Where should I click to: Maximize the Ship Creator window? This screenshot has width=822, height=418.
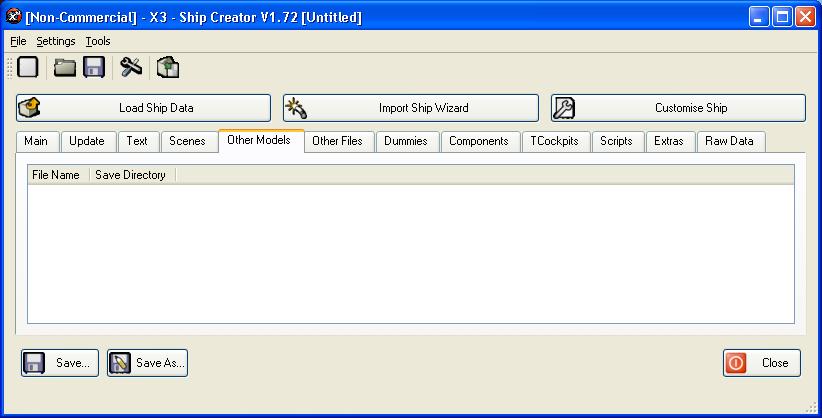click(782, 17)
